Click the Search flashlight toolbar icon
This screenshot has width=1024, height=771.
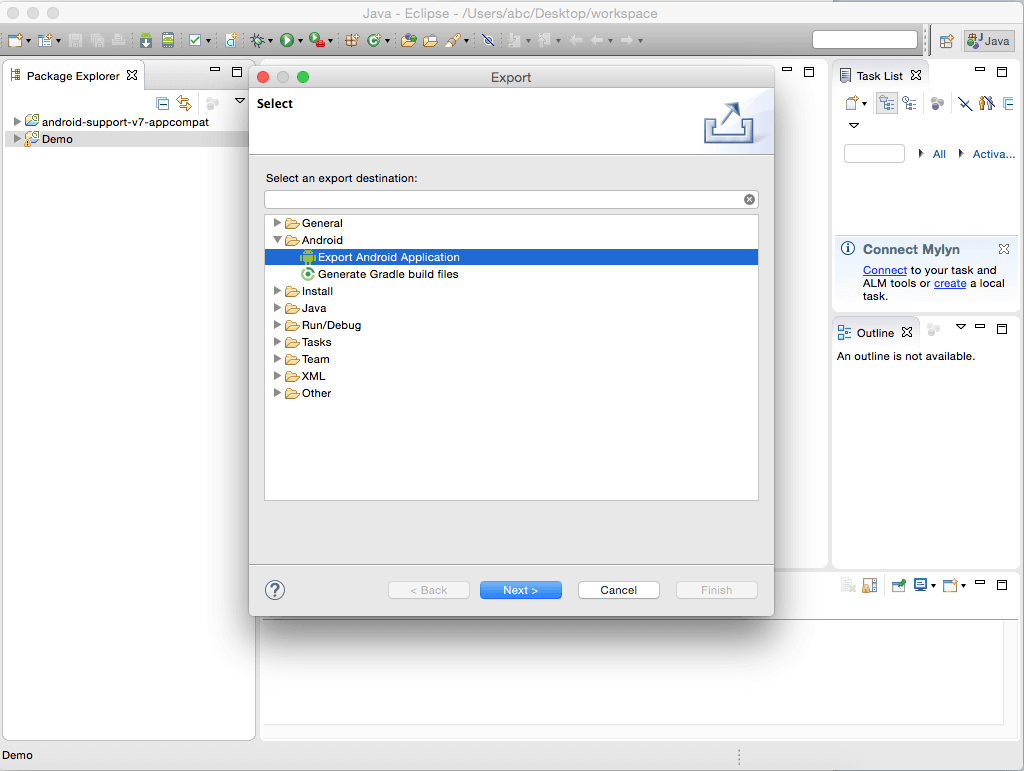[453, 40]
